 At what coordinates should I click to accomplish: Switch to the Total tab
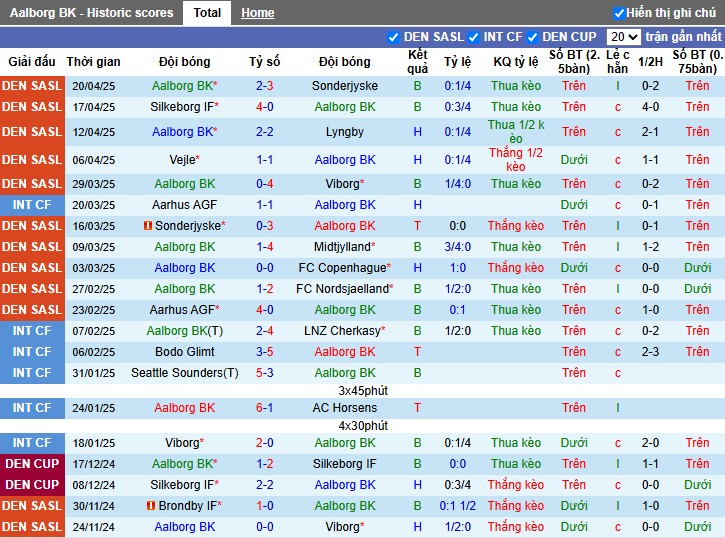207,13
